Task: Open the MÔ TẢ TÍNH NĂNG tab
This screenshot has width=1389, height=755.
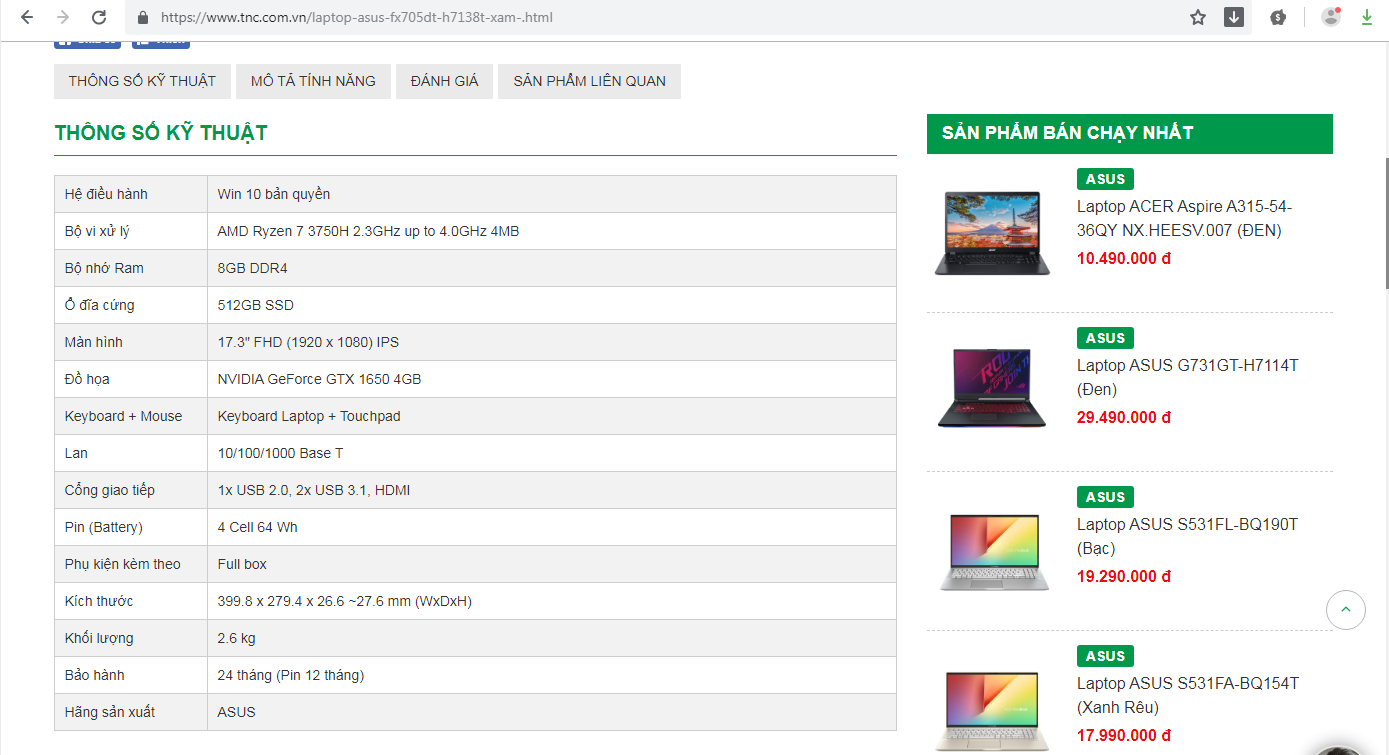Action: coord(313,81)
